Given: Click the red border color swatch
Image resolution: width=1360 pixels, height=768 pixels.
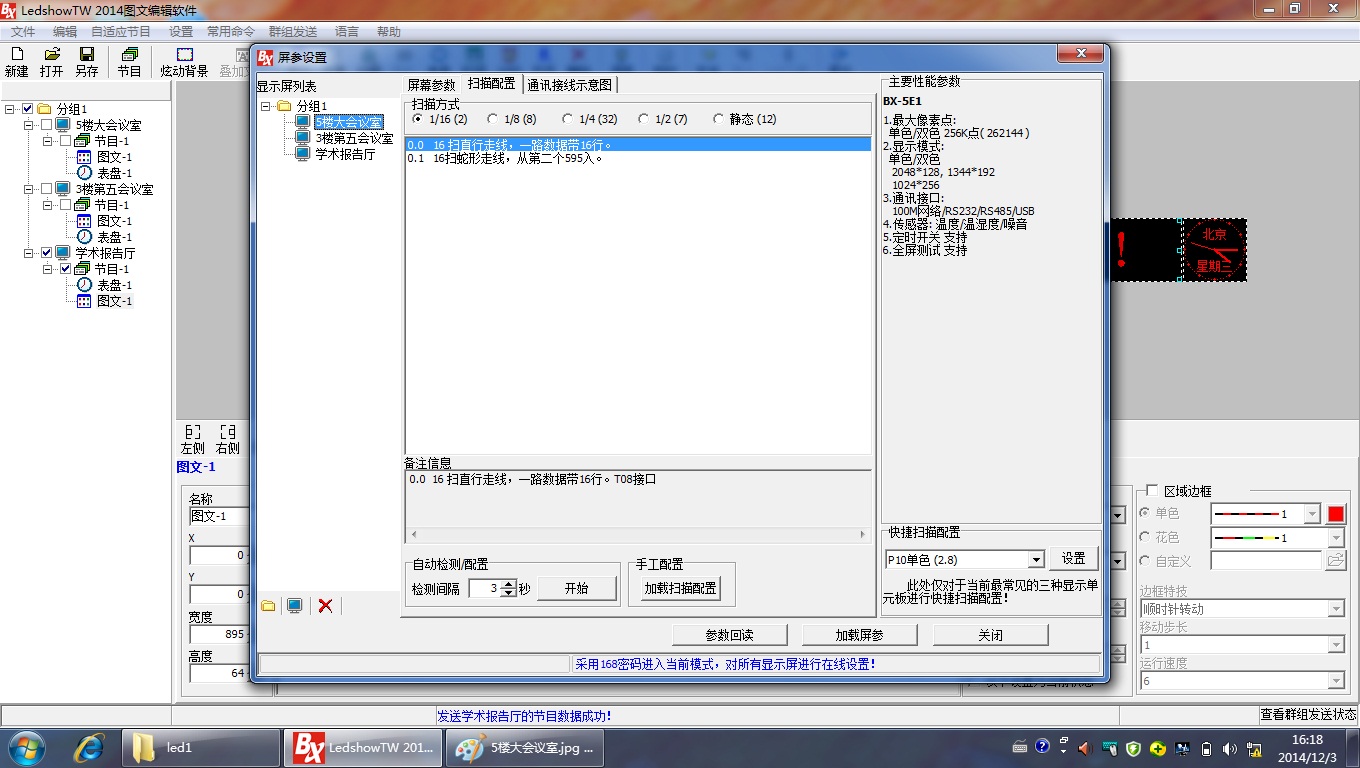Looking at the screenshot, I should pyautogui.click(x=1336, y=514).
